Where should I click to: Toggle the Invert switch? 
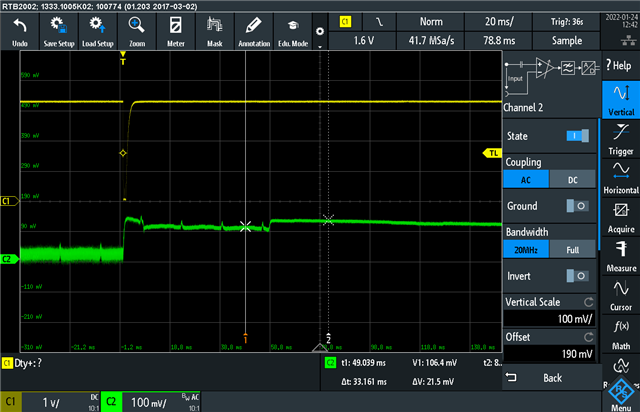click(x=578, y=276)
